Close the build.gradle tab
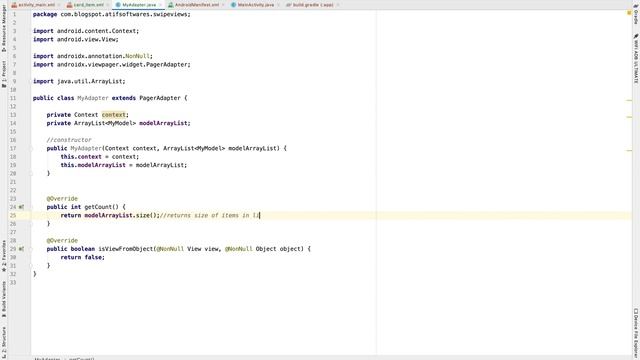Viewport: 640px width, 360px height. click(338, 5)
